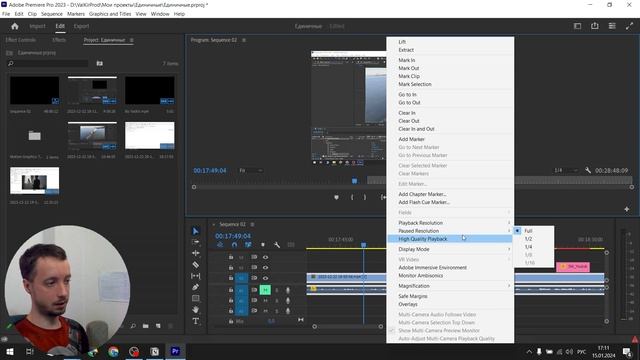Viewport: 640px width, 360px height.
Task: Click the timeline horizontal zoom left handle
Action: [314, 327]
